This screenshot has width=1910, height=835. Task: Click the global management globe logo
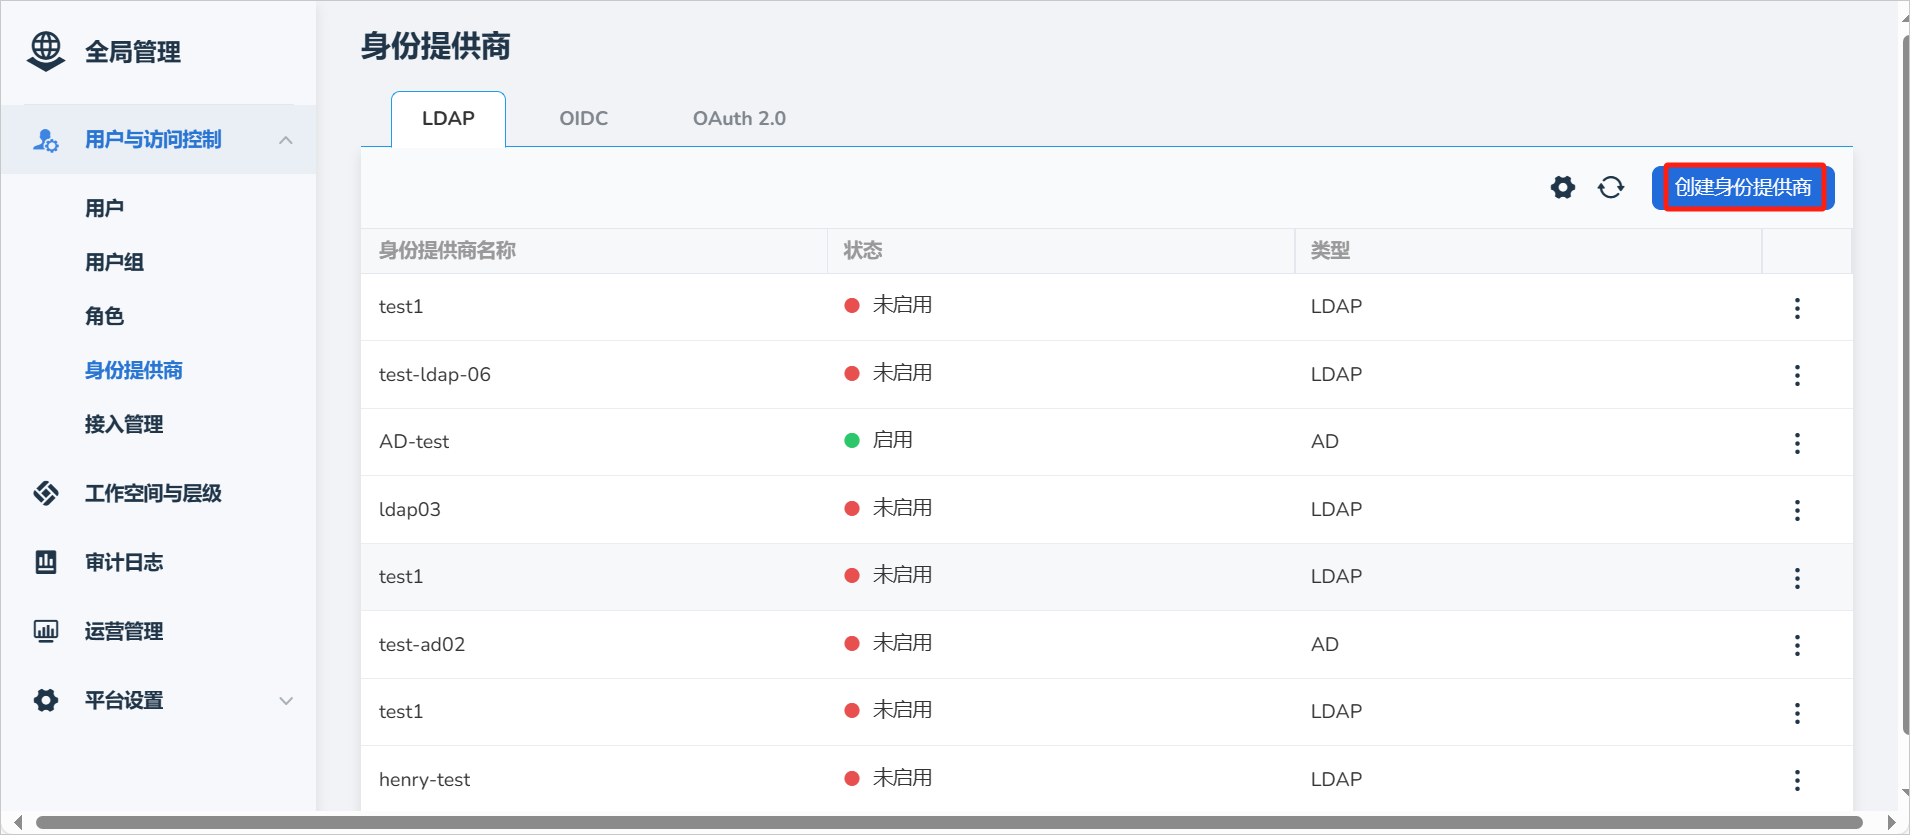pos(46,51)
